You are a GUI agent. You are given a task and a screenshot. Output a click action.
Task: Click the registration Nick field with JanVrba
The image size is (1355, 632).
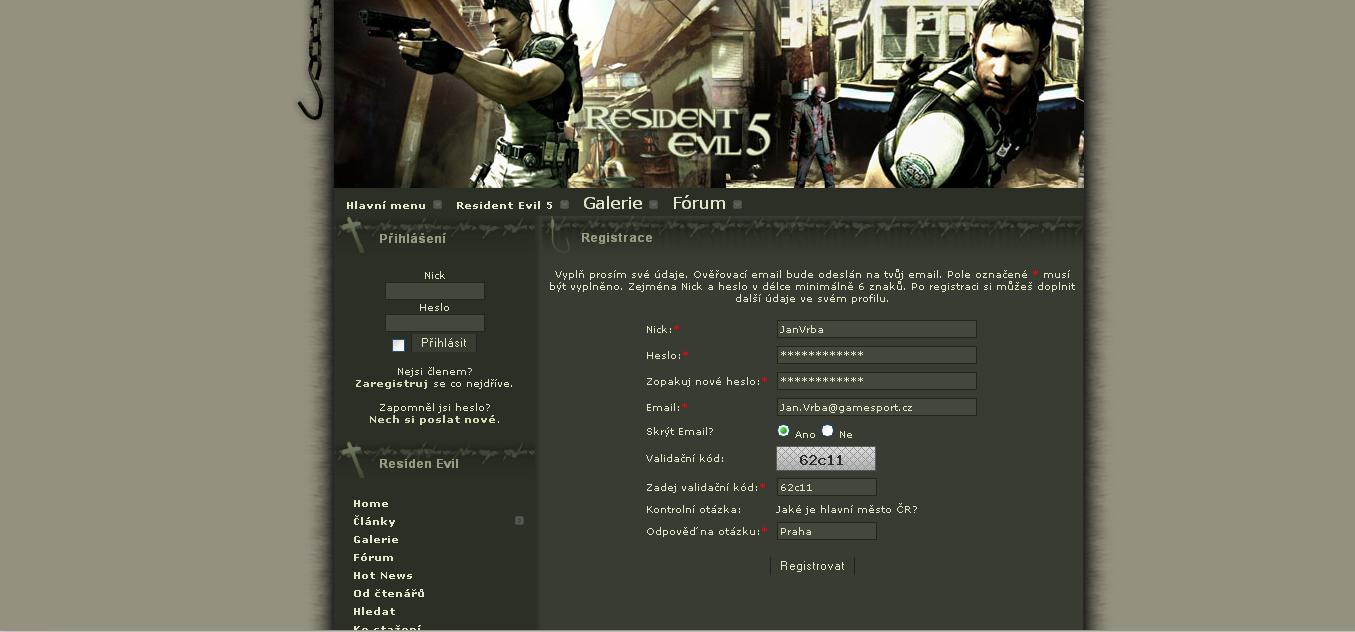click(877, 329)
